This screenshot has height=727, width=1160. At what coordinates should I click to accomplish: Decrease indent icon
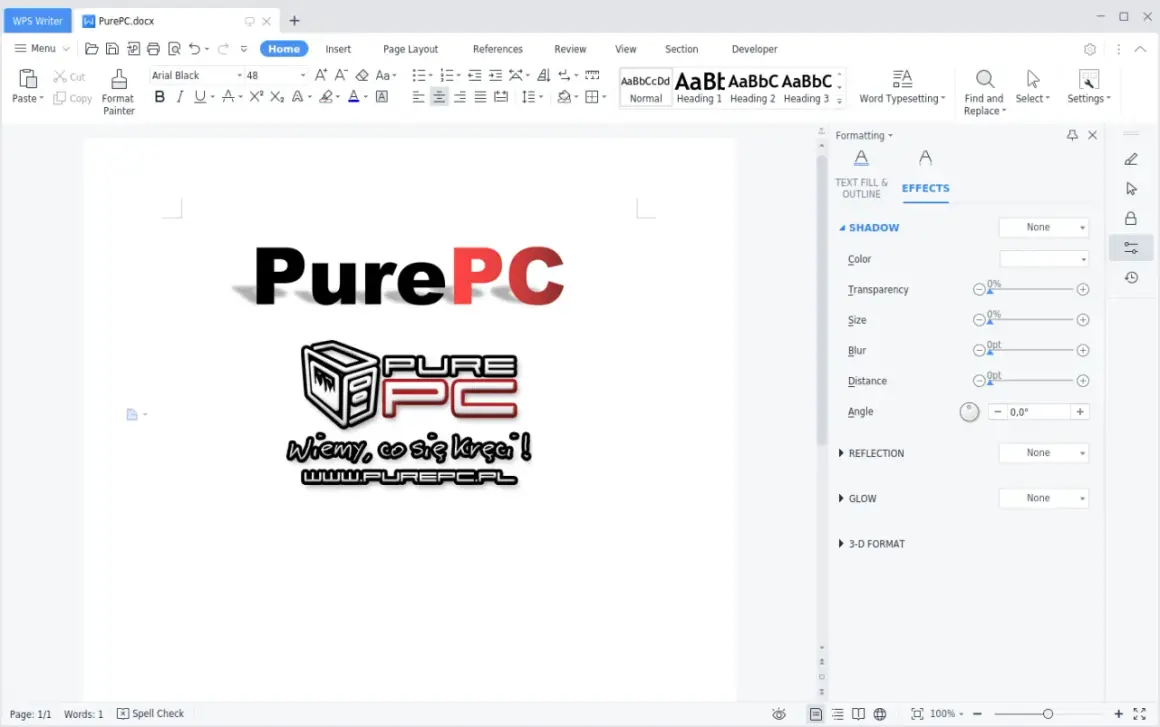point(474,75)
